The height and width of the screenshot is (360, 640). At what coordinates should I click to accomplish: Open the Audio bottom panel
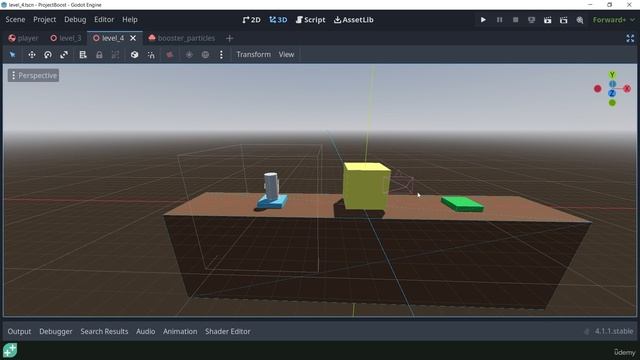(145, 331)
